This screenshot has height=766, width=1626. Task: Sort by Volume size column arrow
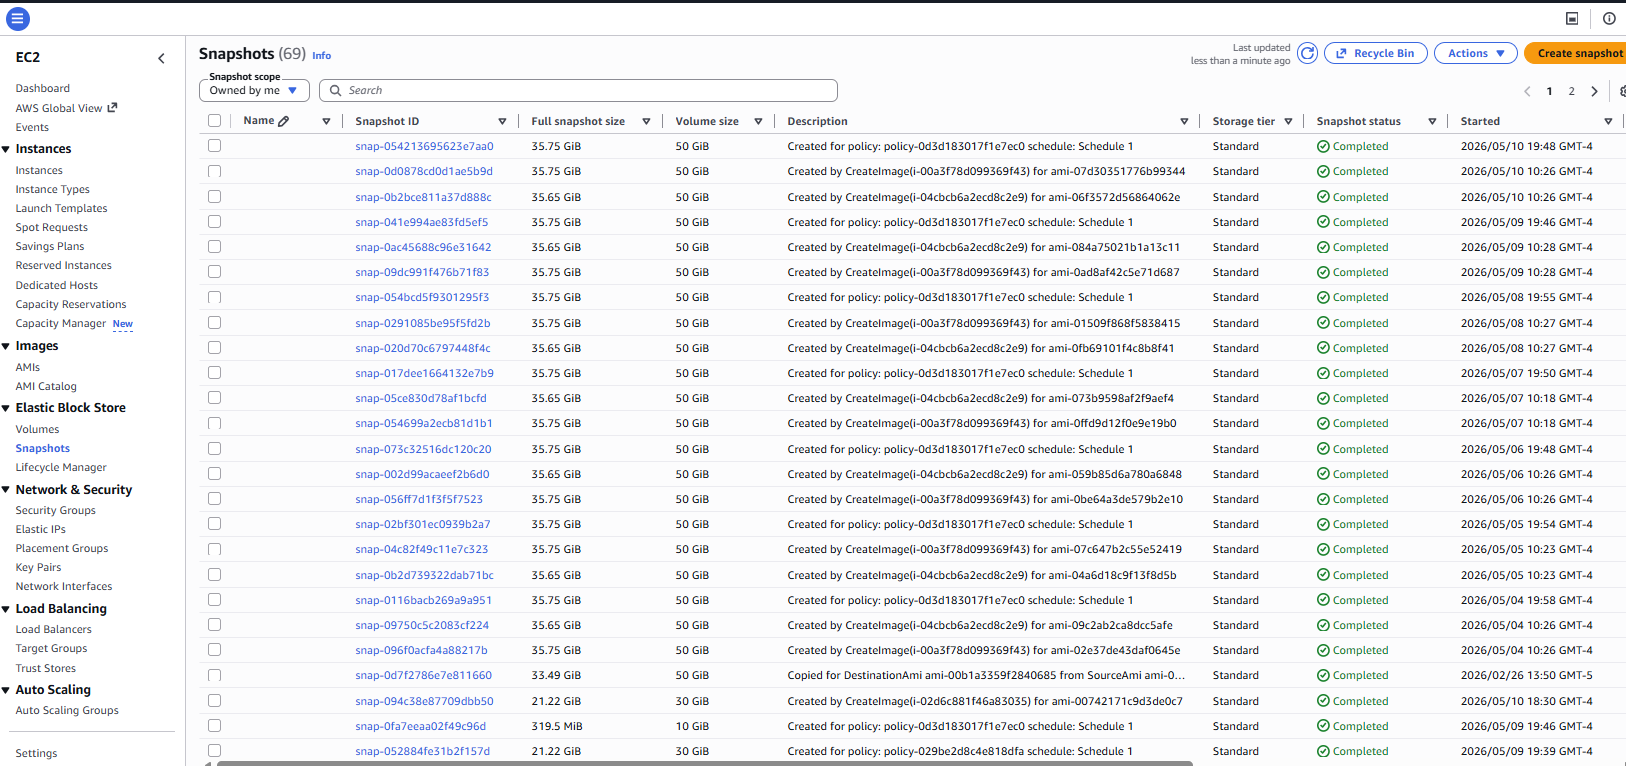click(758, 121)
